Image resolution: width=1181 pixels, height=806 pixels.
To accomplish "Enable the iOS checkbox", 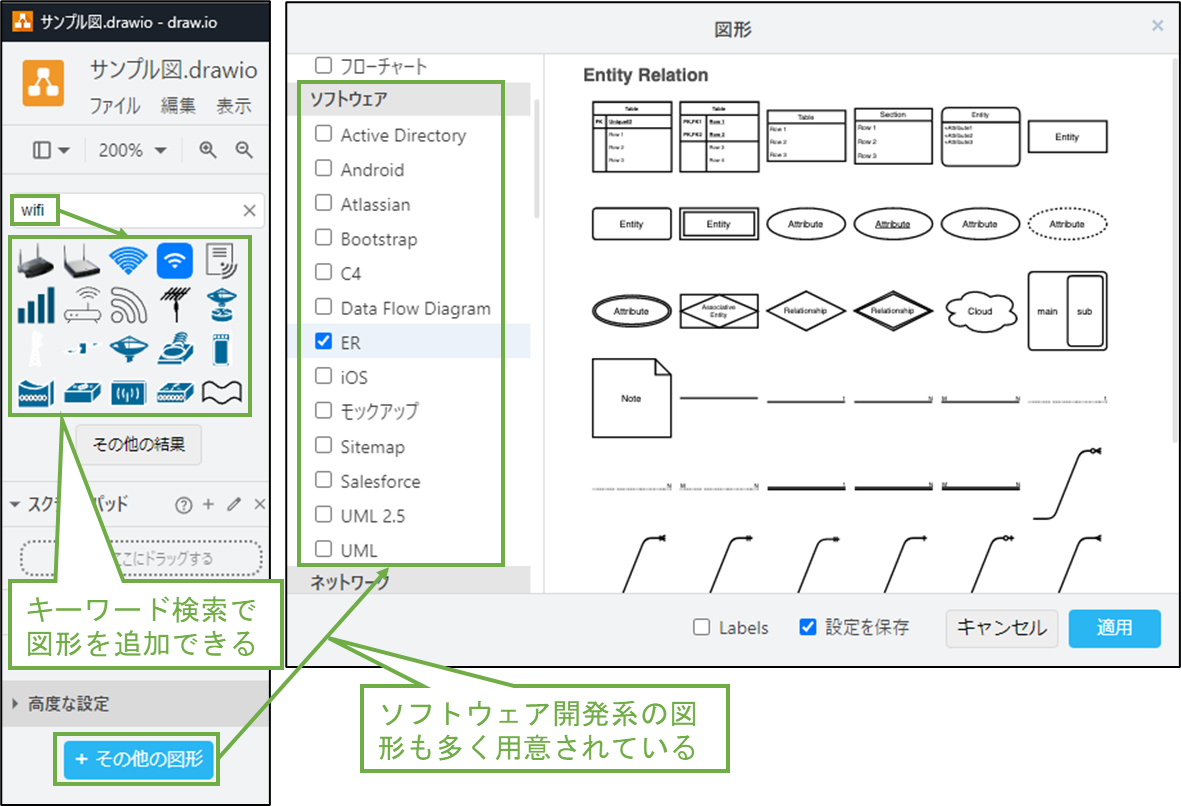I will (x=323, y=376).
